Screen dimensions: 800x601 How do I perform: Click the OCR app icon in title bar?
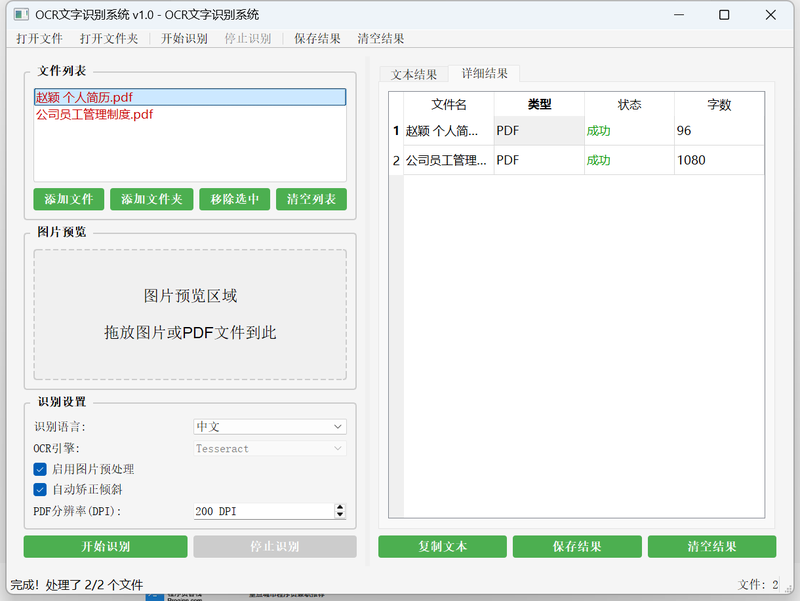(20, 14)
